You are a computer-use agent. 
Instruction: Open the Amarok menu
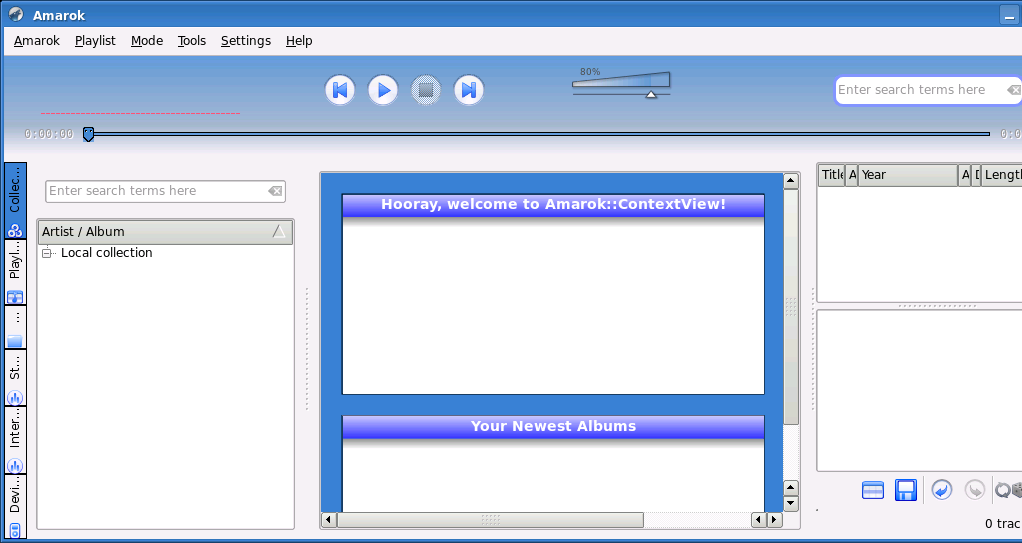pos(36,40)
